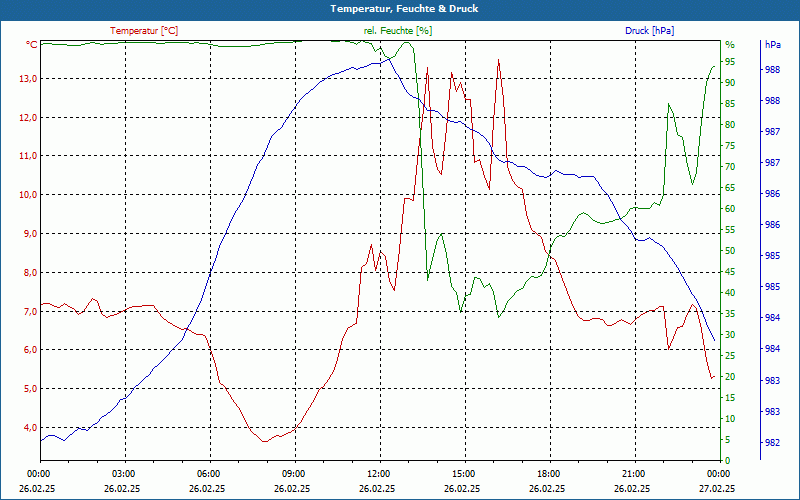
Task: Click the '12:00' time axis label
Action: 378,473
